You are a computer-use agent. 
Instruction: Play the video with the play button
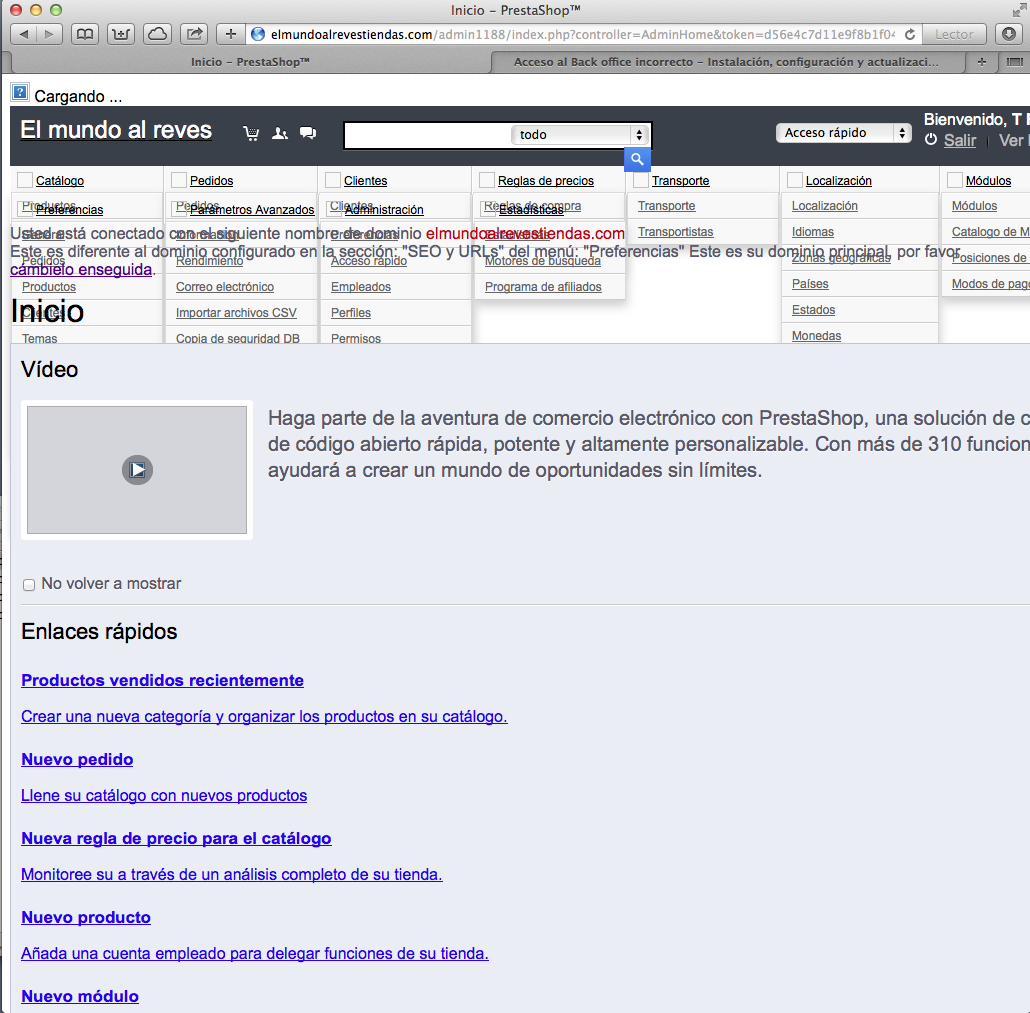click(x=137, y=470)
